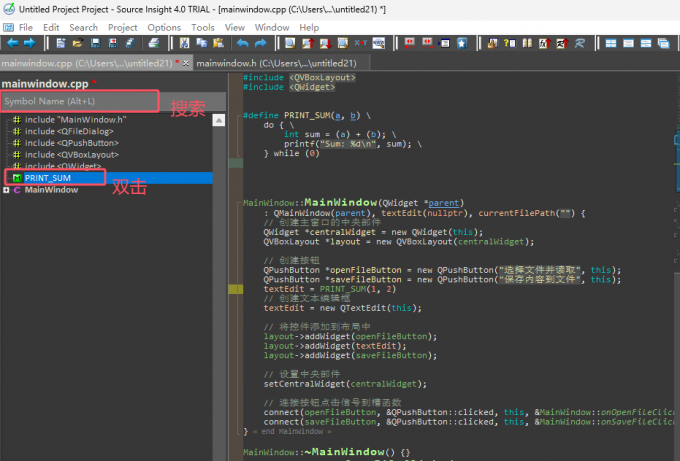Click the Search Web (www) icon
Screen dimensions: 680x461
pos(379,43)
